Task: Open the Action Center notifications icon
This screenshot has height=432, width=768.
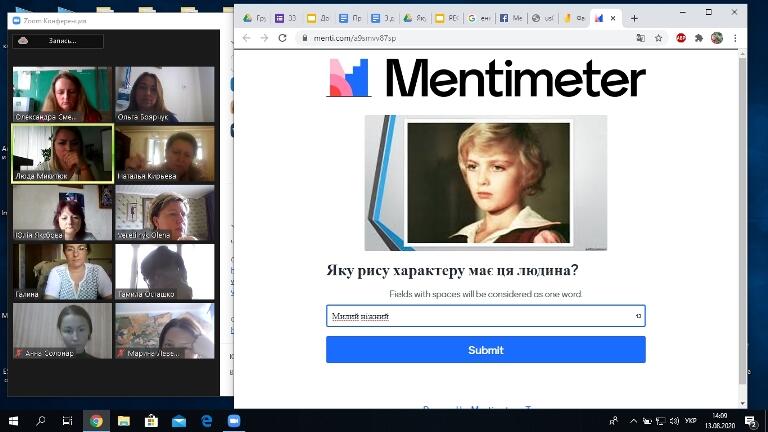Action: pos(750,421)
